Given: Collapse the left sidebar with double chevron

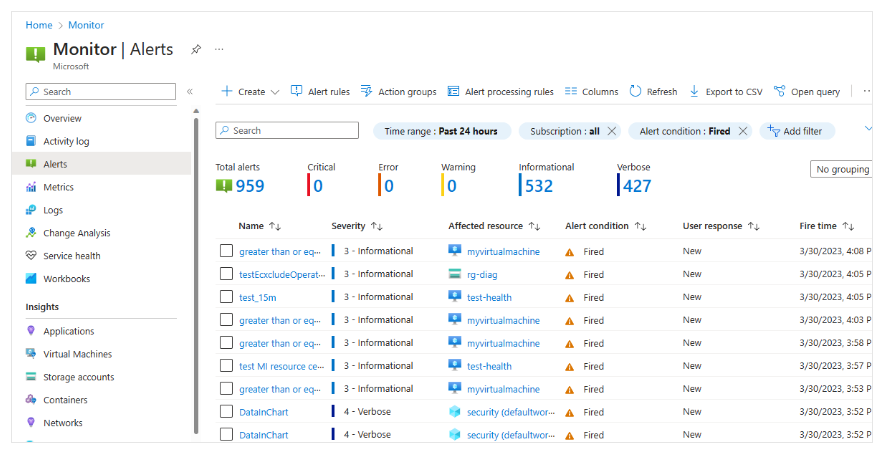Looking at the screenshot, I should 190,92.
